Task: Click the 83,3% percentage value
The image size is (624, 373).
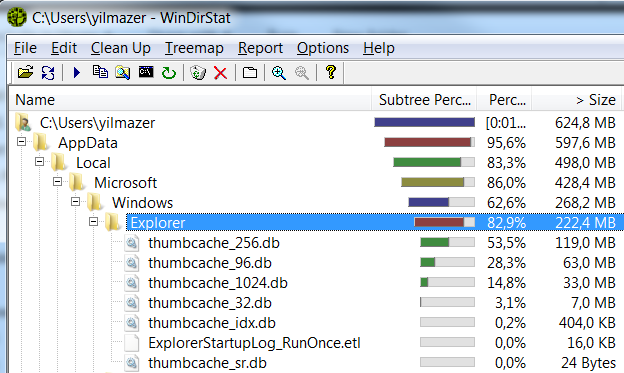Action: point(506,163)
